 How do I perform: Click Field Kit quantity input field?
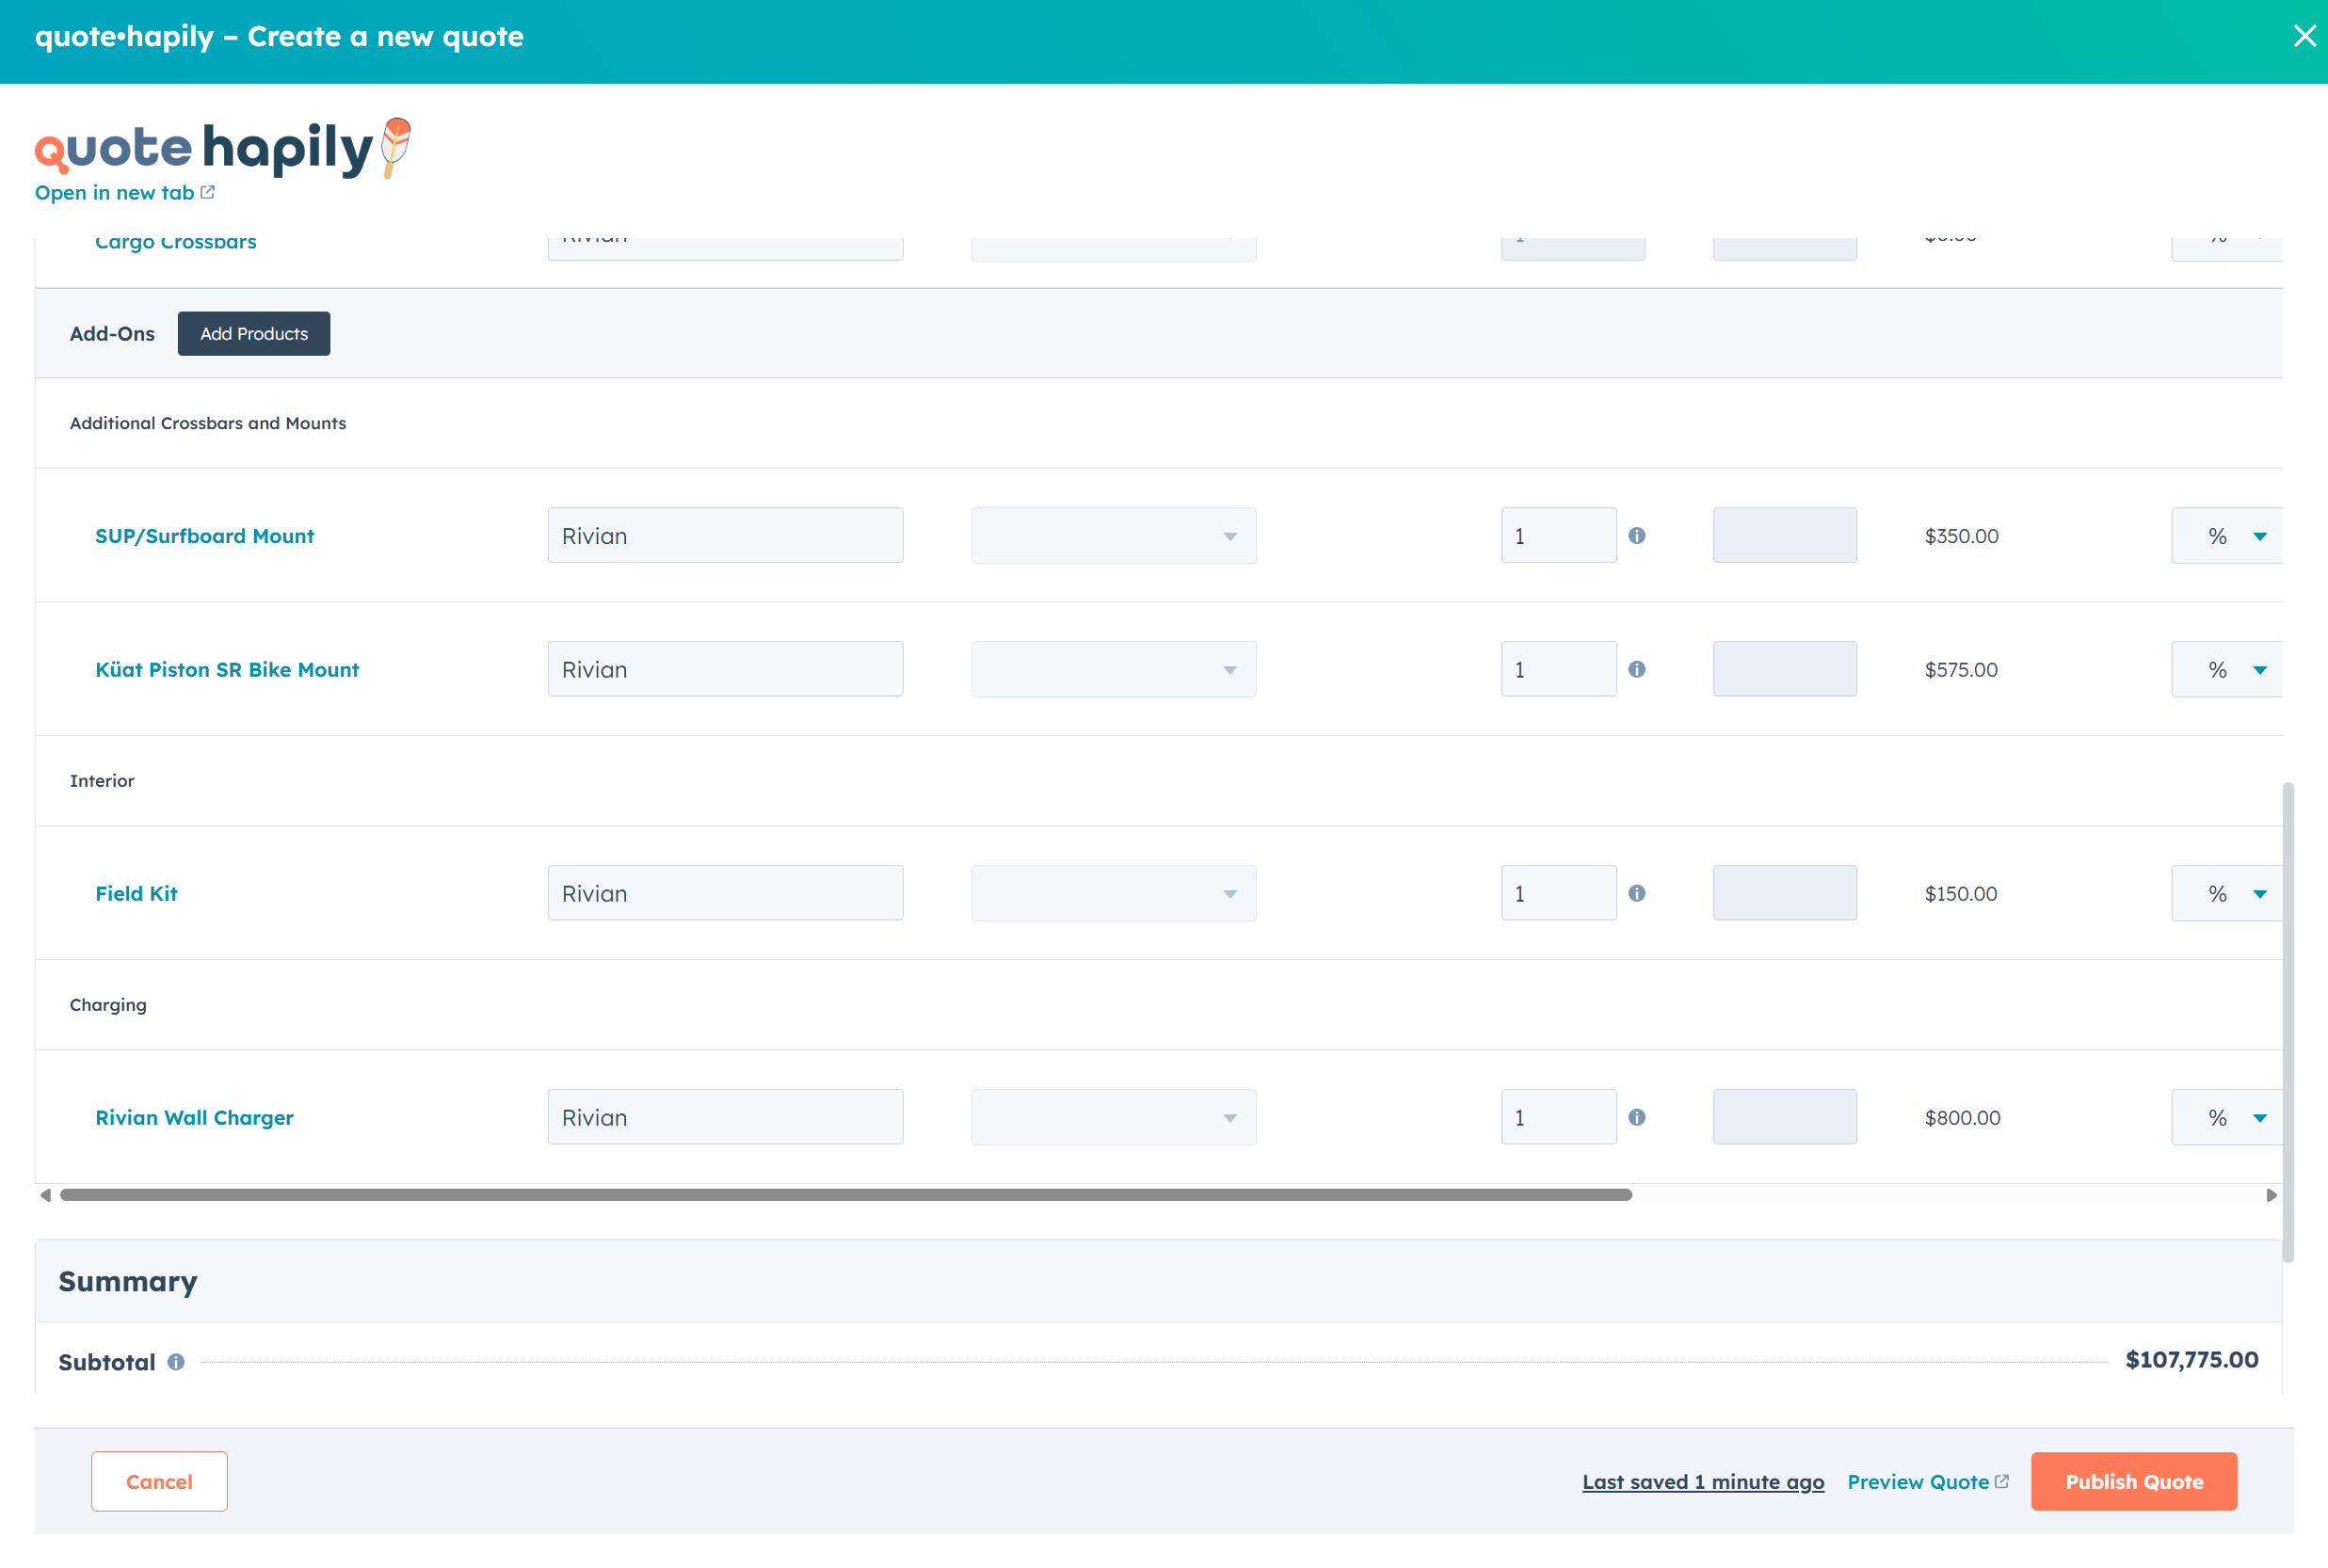[x=1557, y=893]
